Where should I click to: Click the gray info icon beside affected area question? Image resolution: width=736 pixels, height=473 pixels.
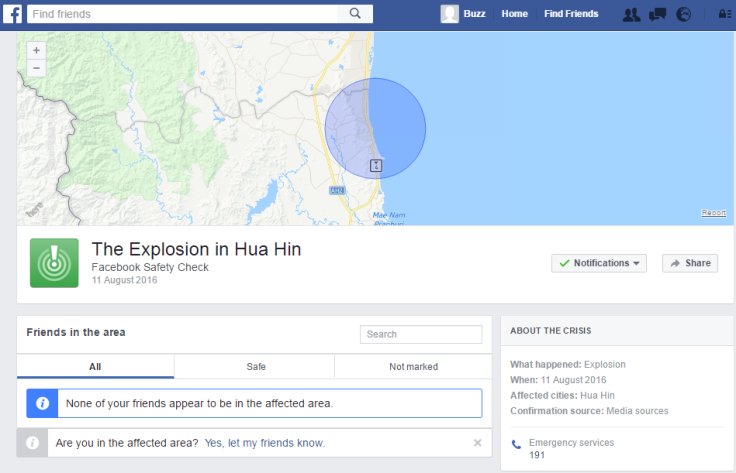[x=32, y=442]
